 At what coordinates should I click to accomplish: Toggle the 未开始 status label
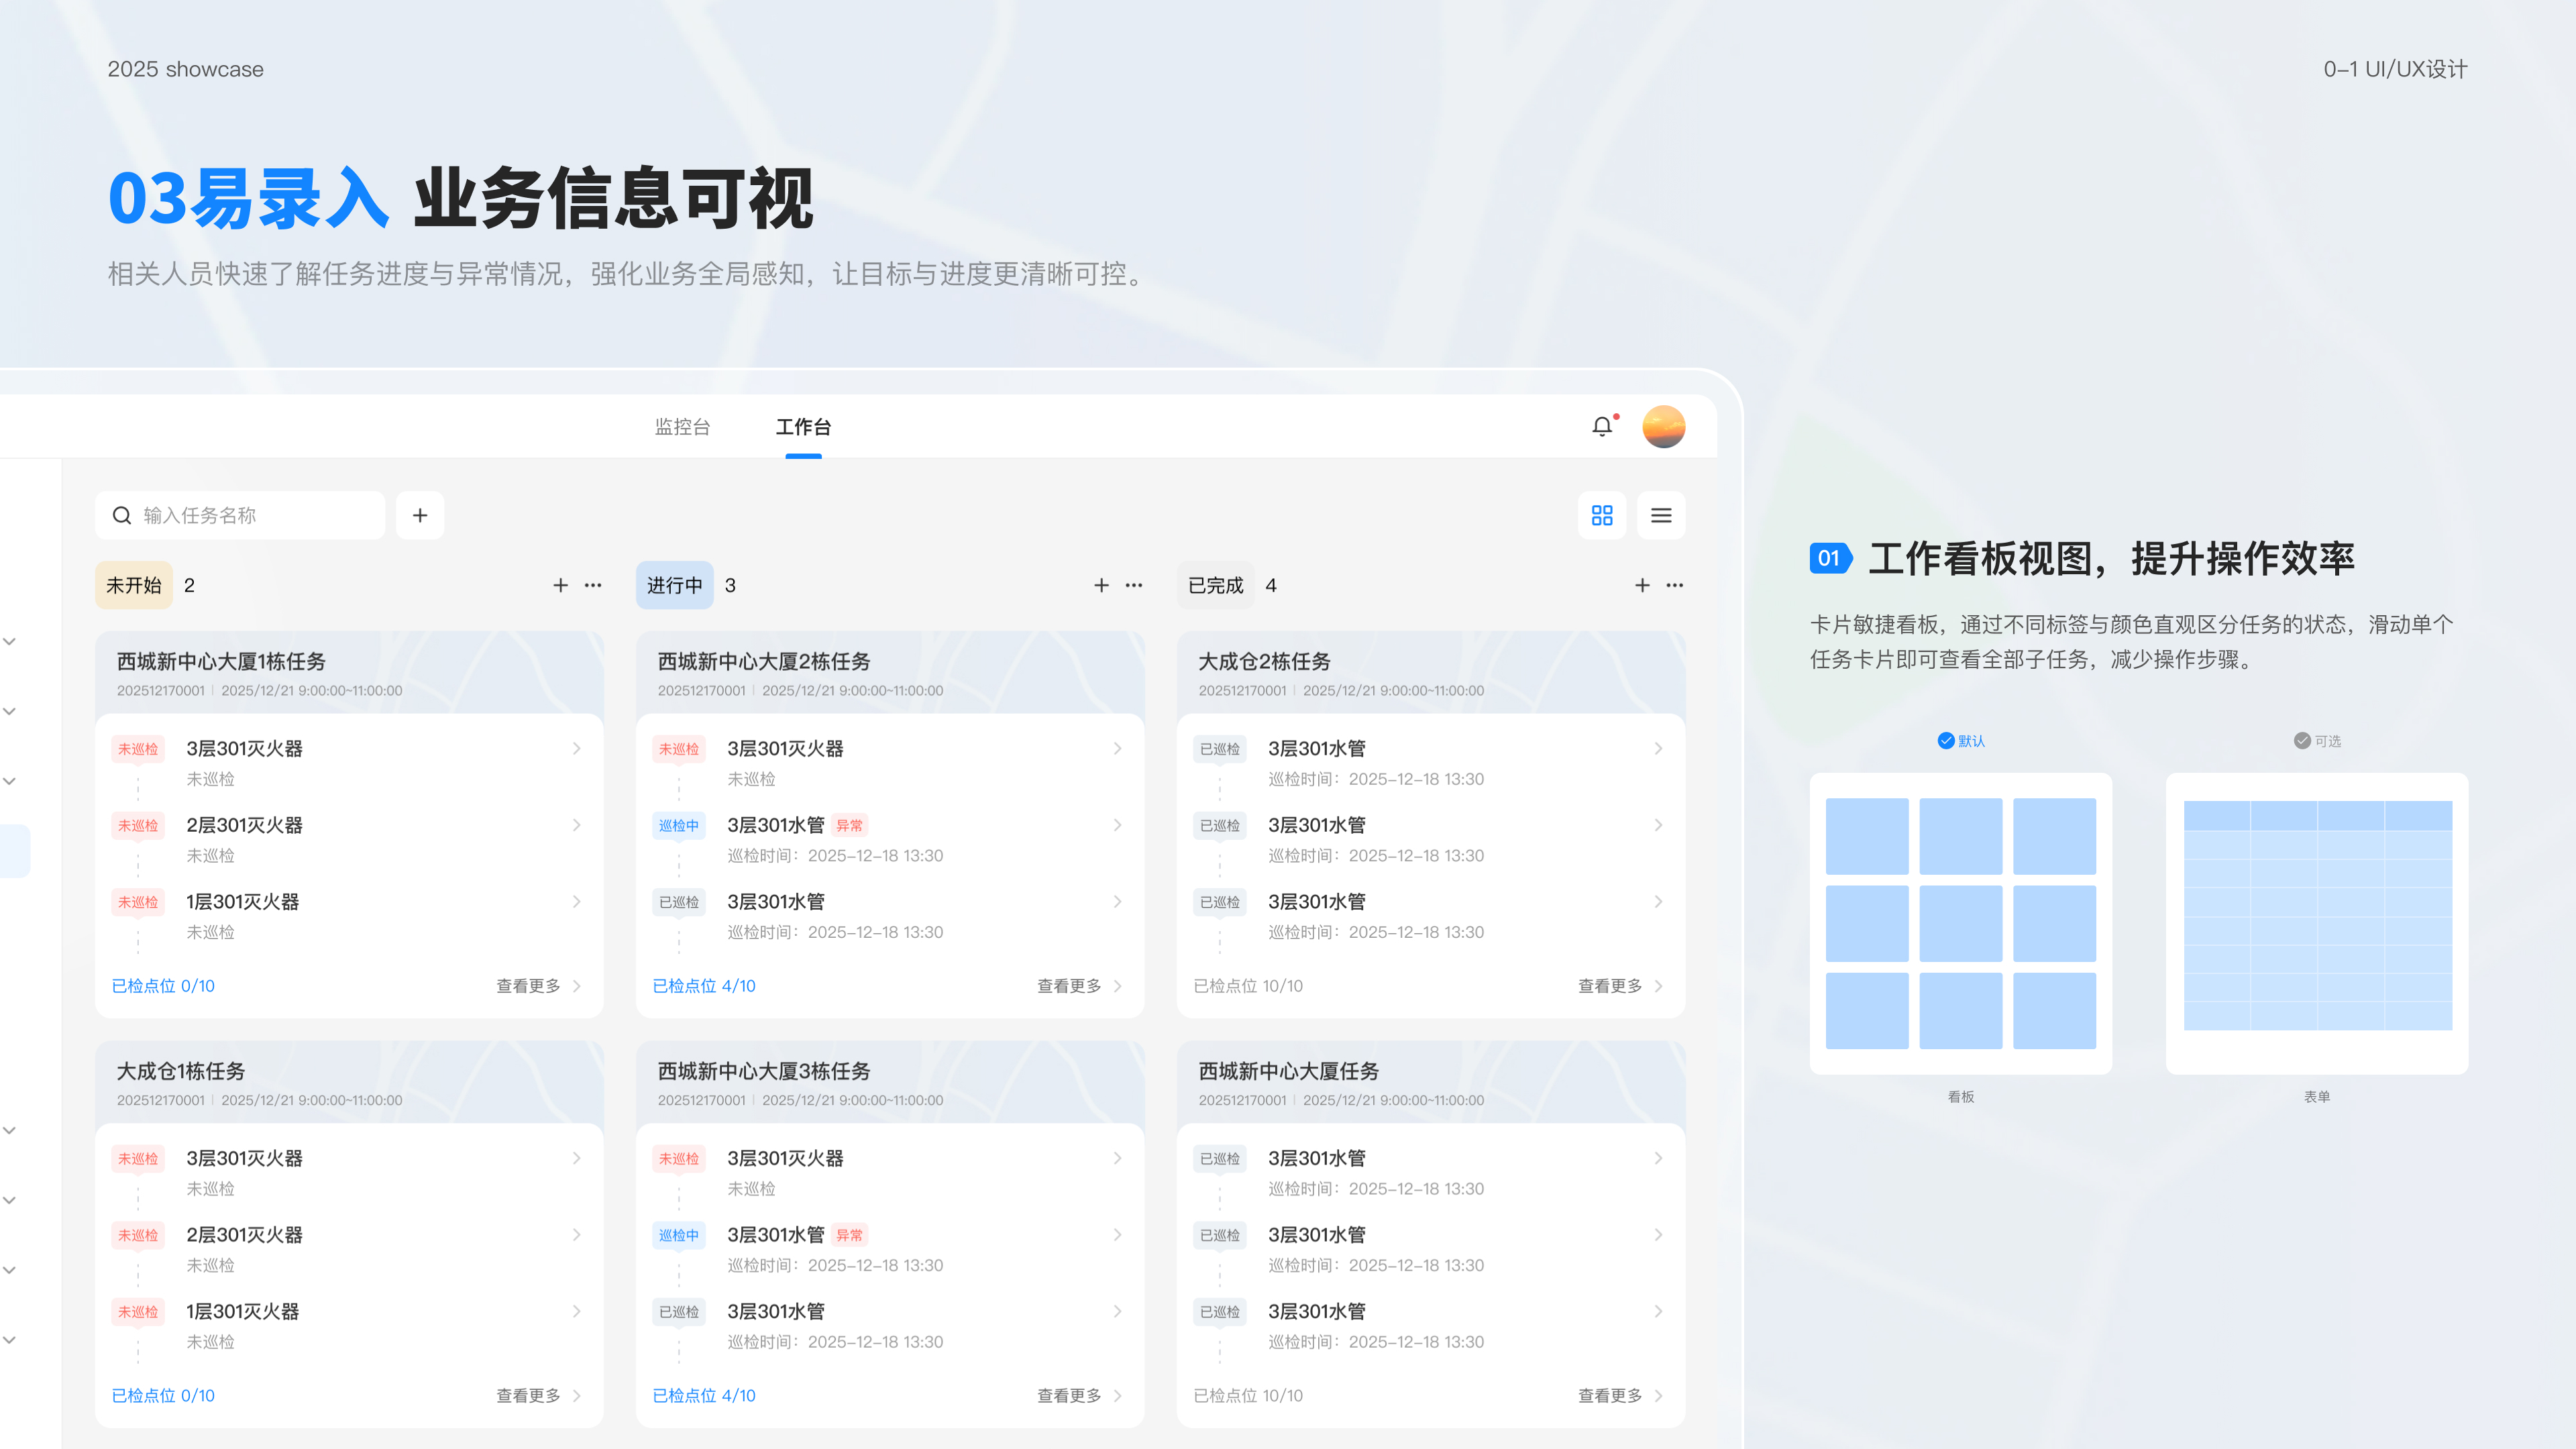coord(134,585)
